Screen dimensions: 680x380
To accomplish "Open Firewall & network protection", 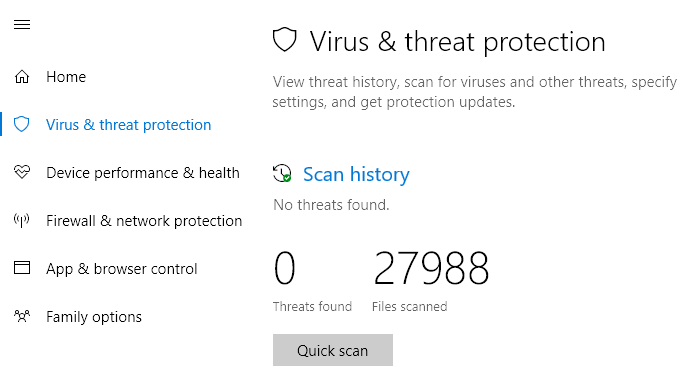I will pyautogui.click(x=144, y=221).
